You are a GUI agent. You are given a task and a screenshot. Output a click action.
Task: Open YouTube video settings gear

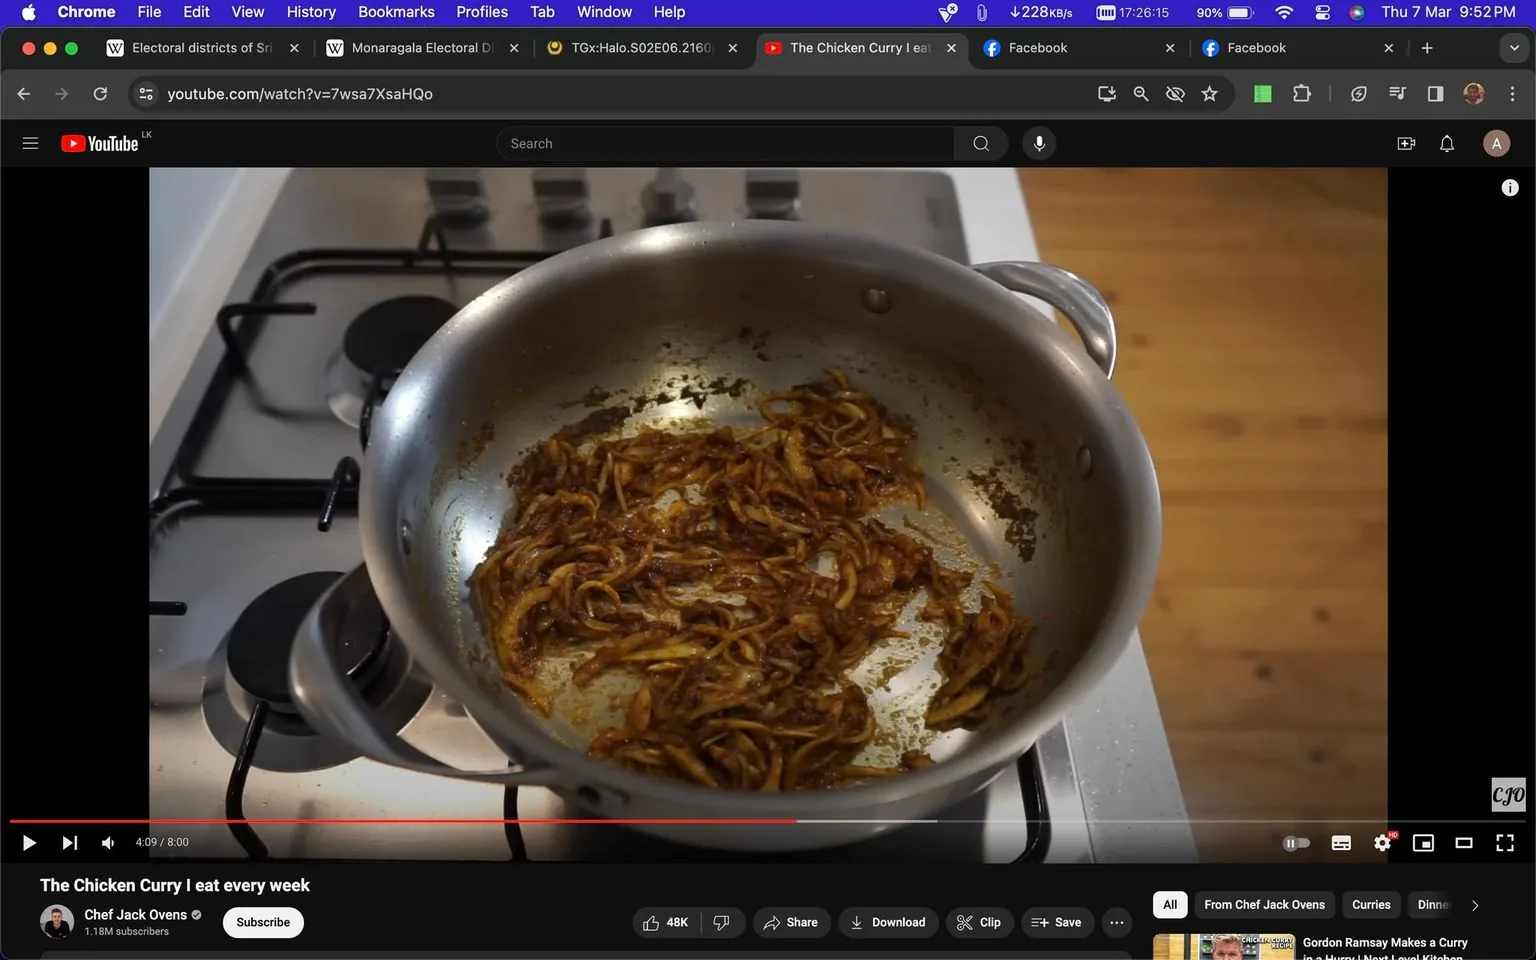click(1382, 842)
